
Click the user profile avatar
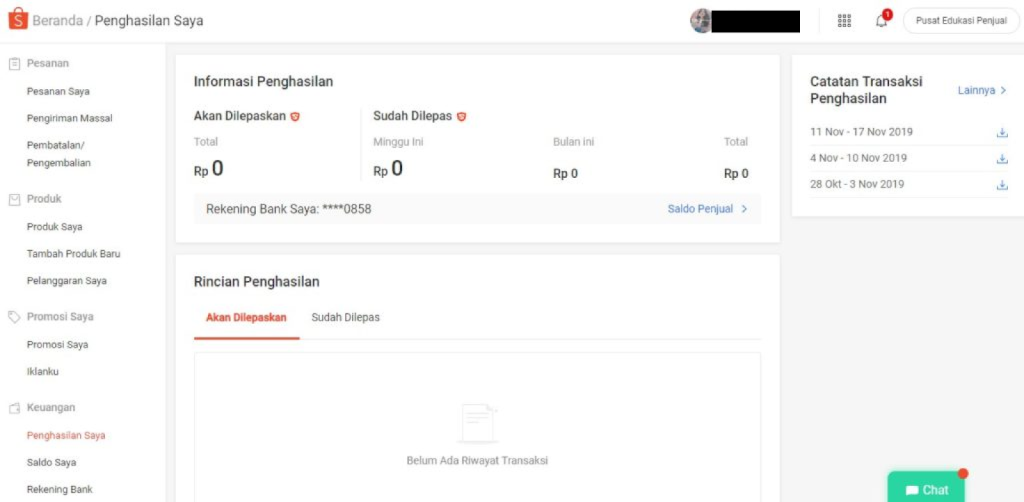[701, 21]
